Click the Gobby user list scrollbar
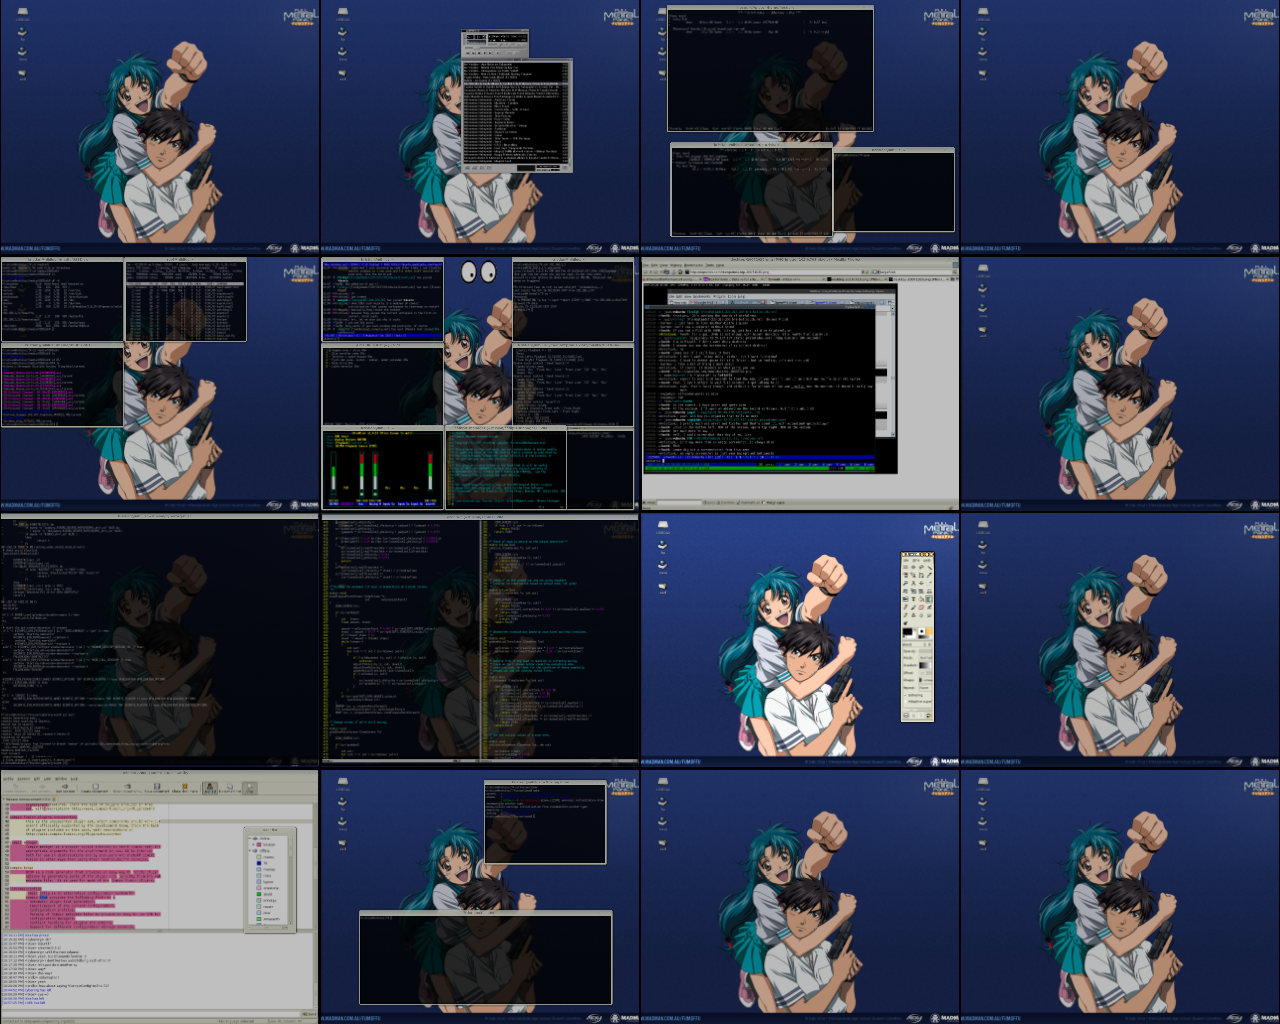Viewport: 1280px width, 1024px height. point(290,880)
